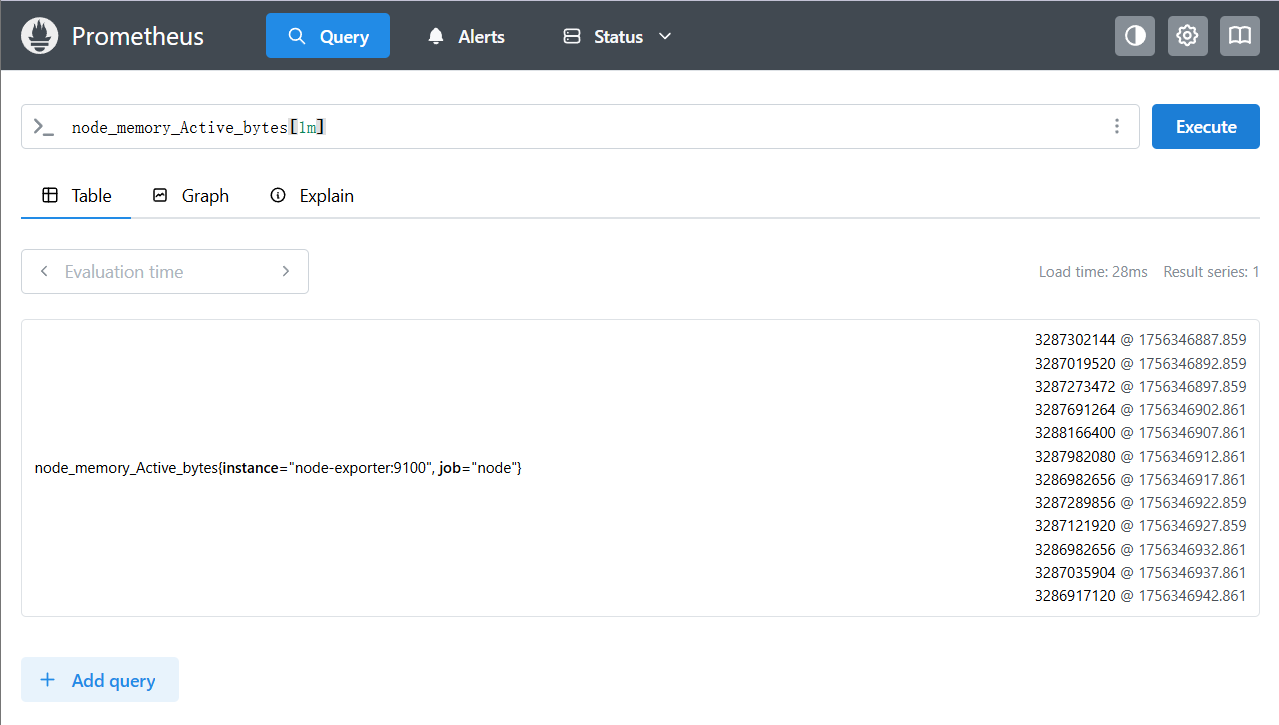The image size is (1279, 725).
Task: Select sample value 3287121920
Action: click(1075, 525)
